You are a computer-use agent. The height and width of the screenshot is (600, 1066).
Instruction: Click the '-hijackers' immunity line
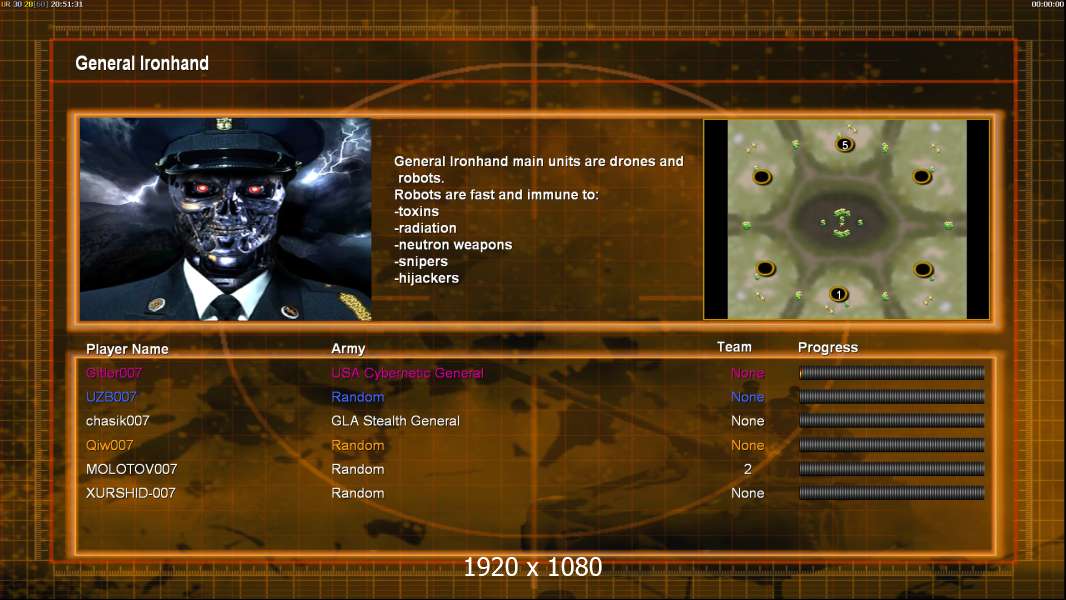pyautogui.click(x=426, y=278)
